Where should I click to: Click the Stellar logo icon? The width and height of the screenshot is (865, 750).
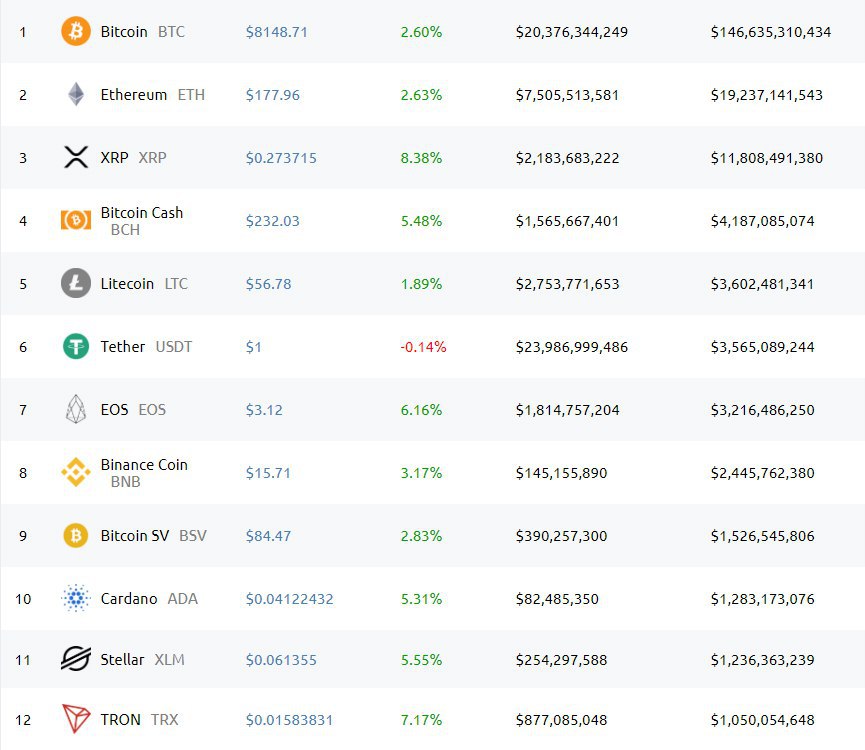(x=76, y=660)
